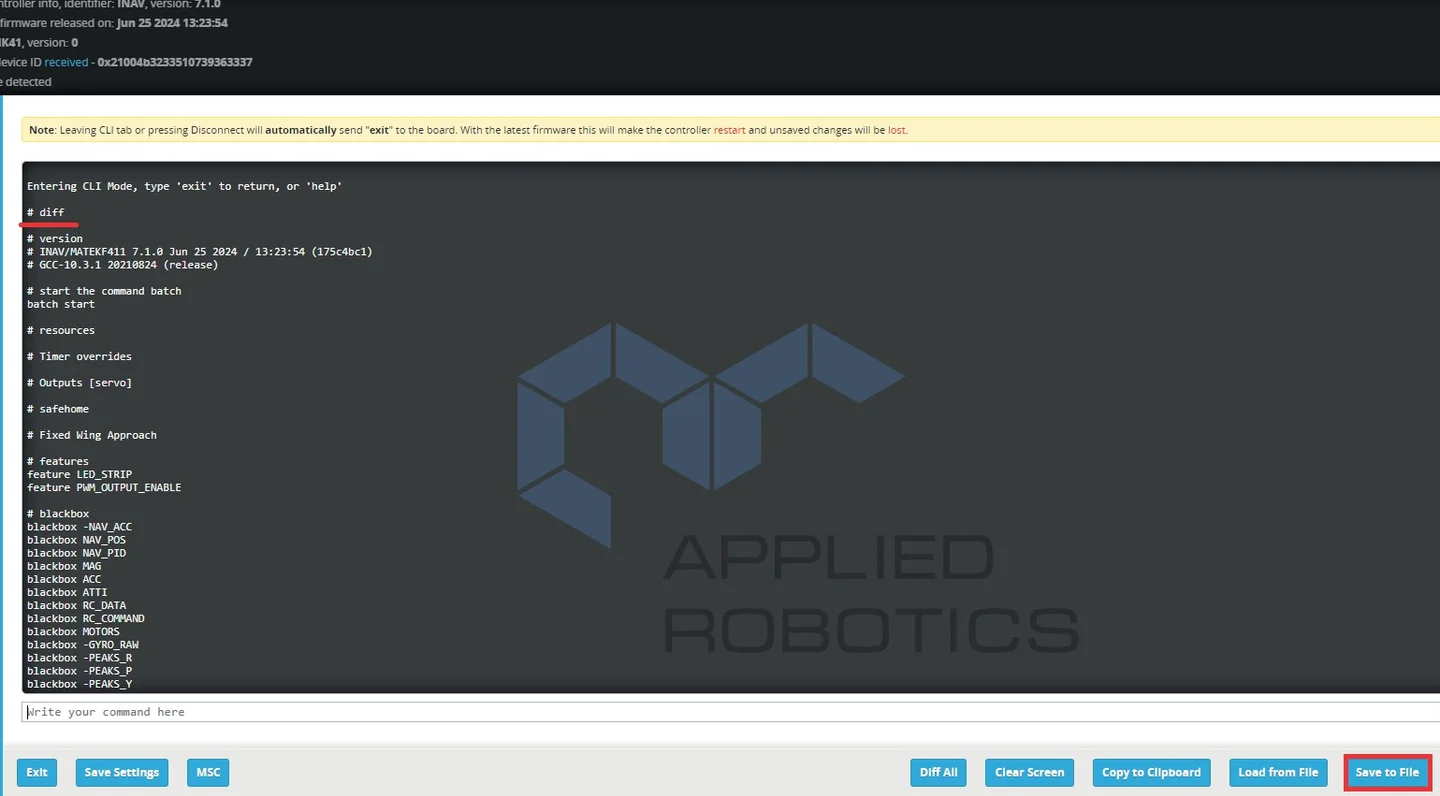Select 'blackbox MOTORS' line
Screen dimensions: 1440x796
click(x=73, y=631)
